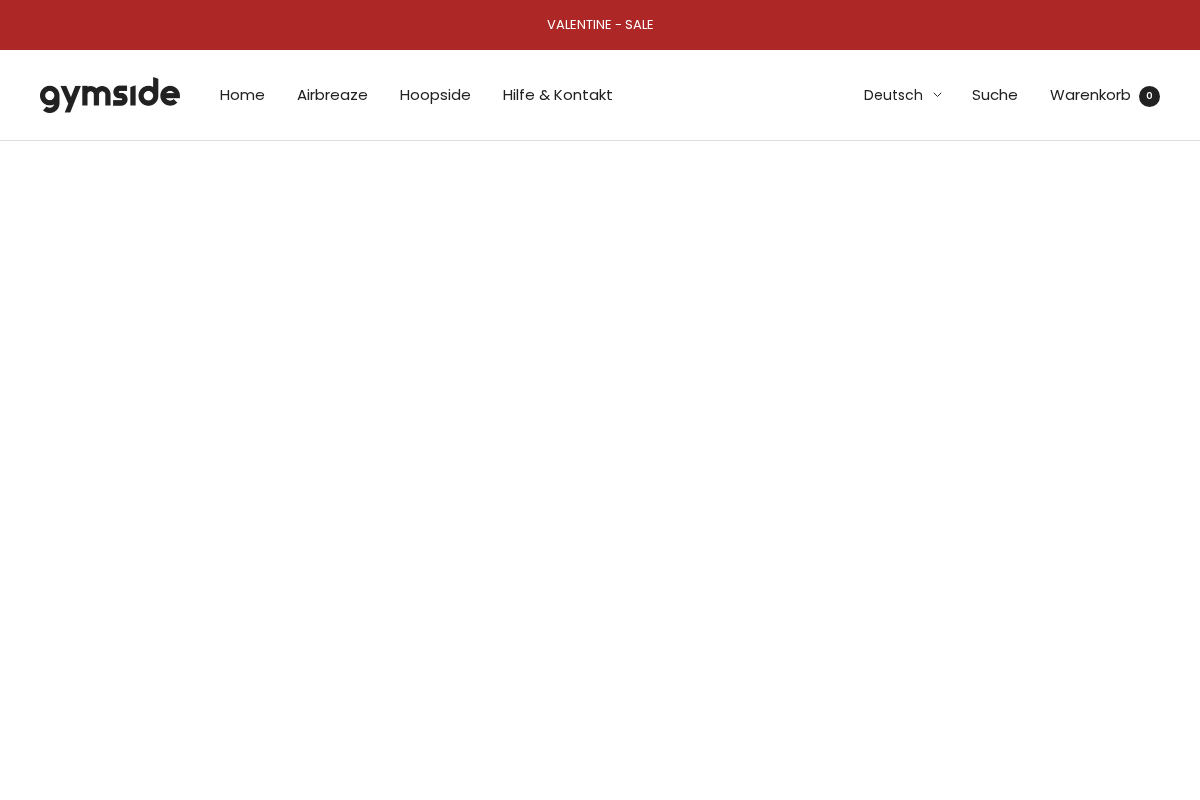Select Home in the navigation
1200x800 pixels.
point(242,95)
